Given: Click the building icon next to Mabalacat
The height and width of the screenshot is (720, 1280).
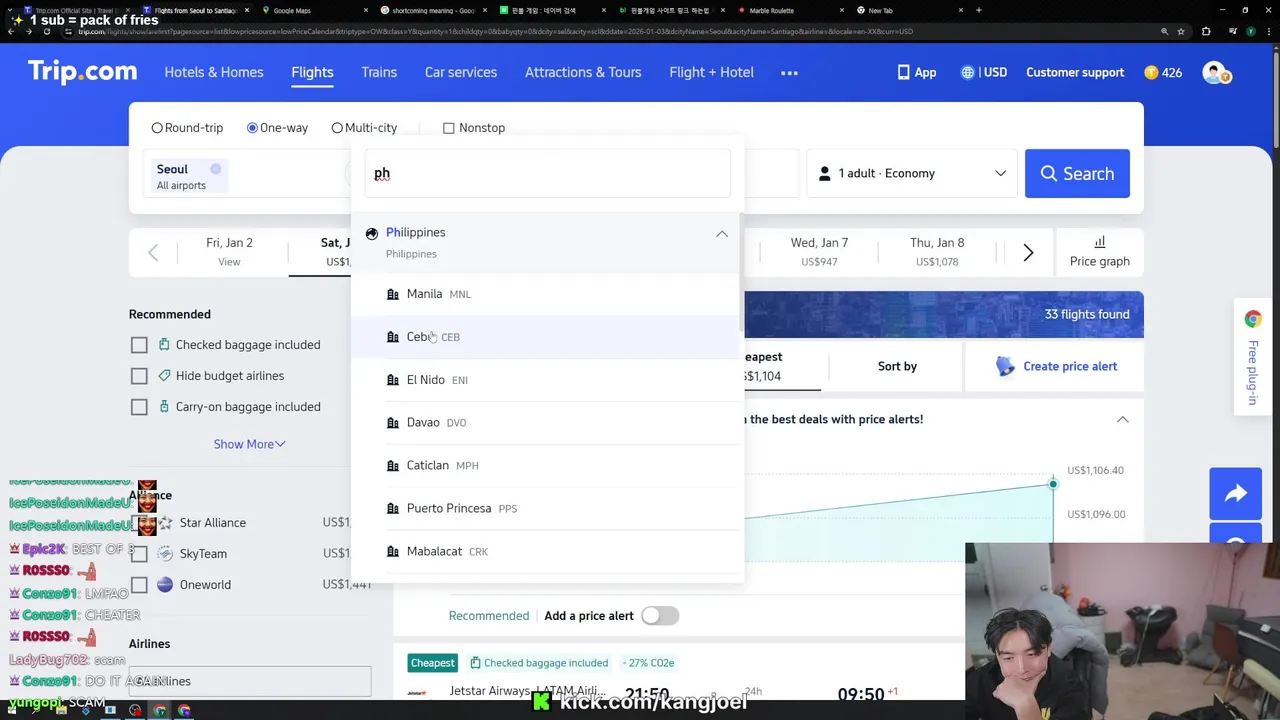Looking at the screenshot, I should click(x=393, y=551).
